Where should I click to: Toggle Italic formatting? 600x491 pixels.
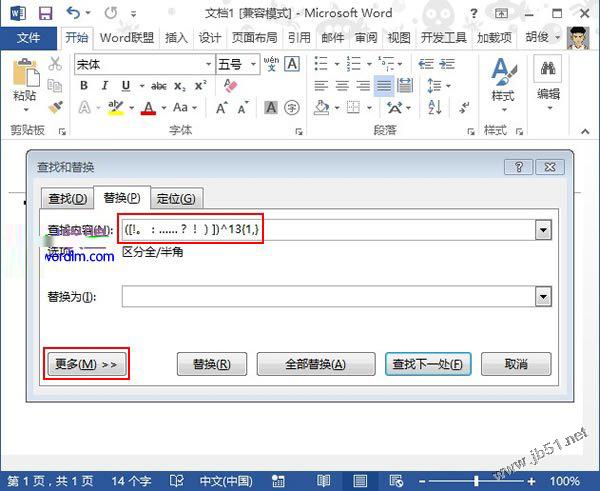point(104,86)
